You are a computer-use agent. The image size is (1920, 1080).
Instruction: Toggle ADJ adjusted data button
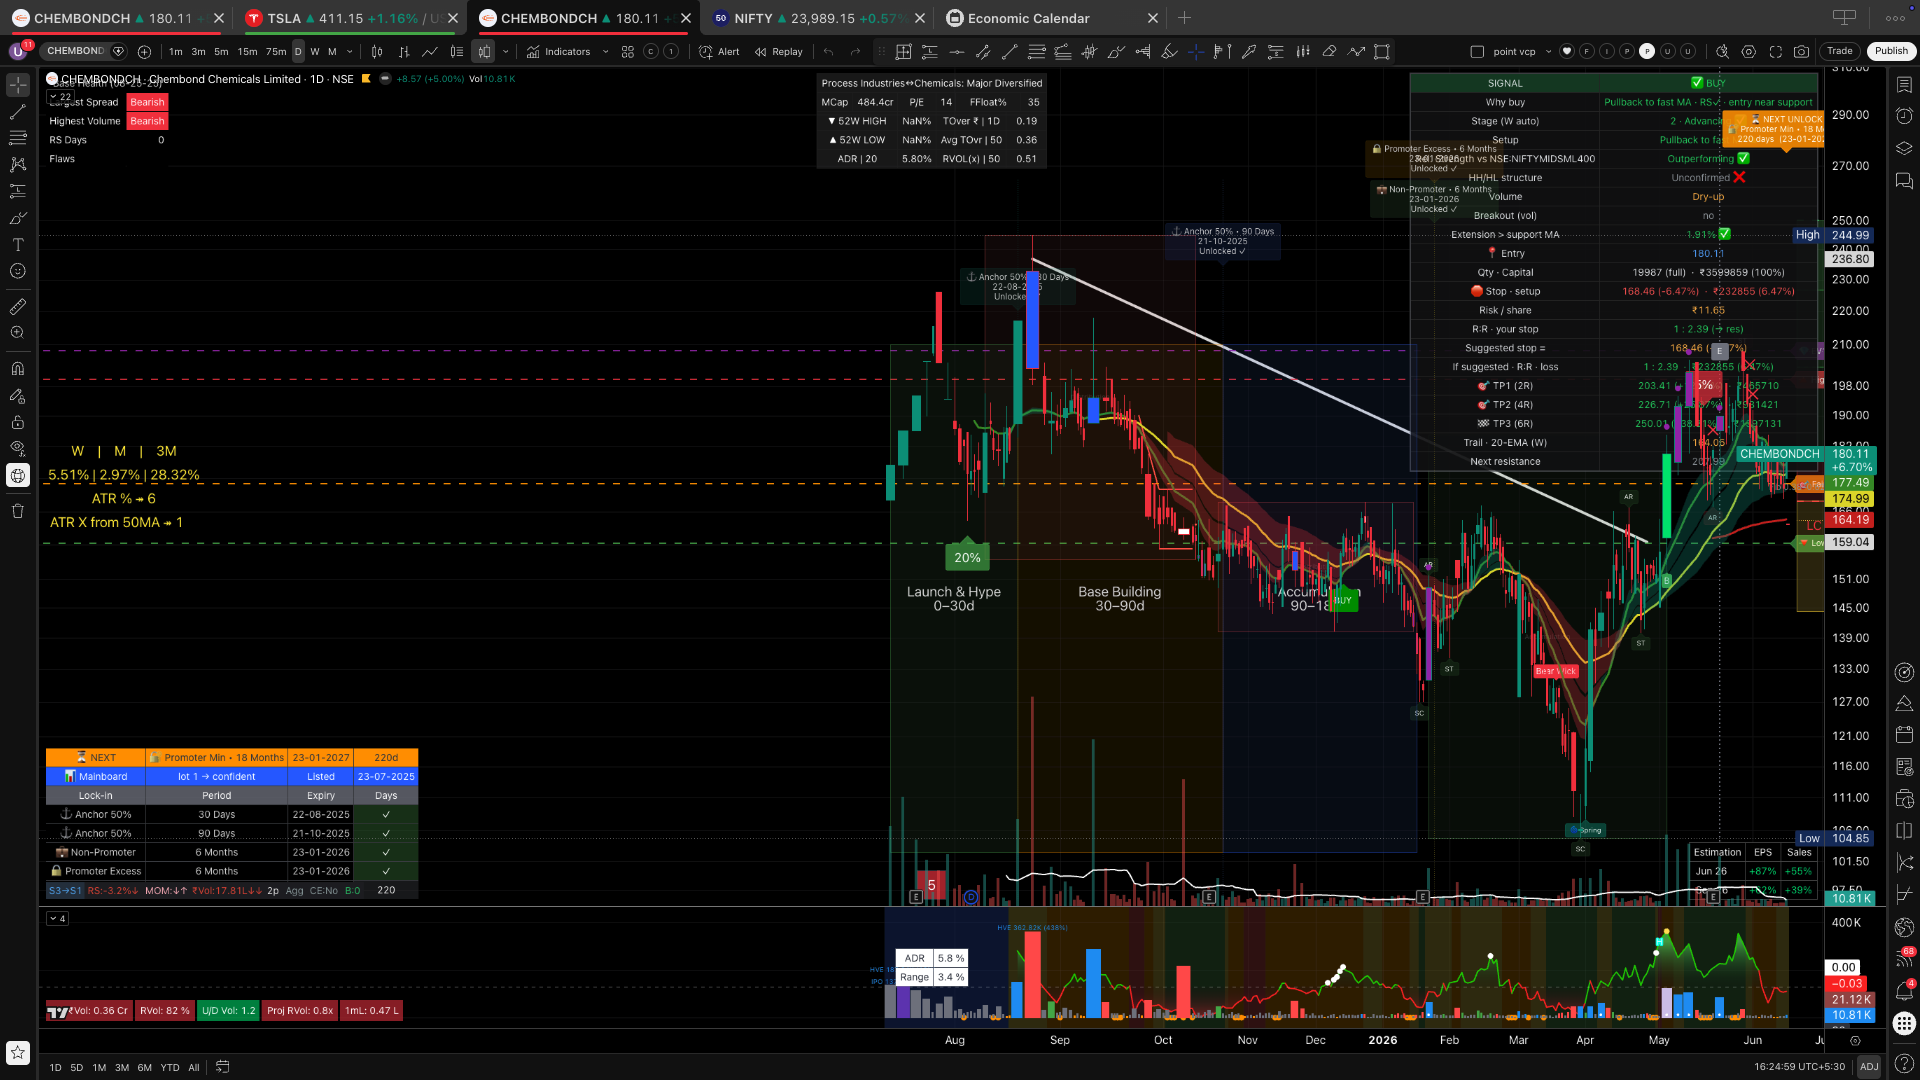[x=1869, y=1067]
